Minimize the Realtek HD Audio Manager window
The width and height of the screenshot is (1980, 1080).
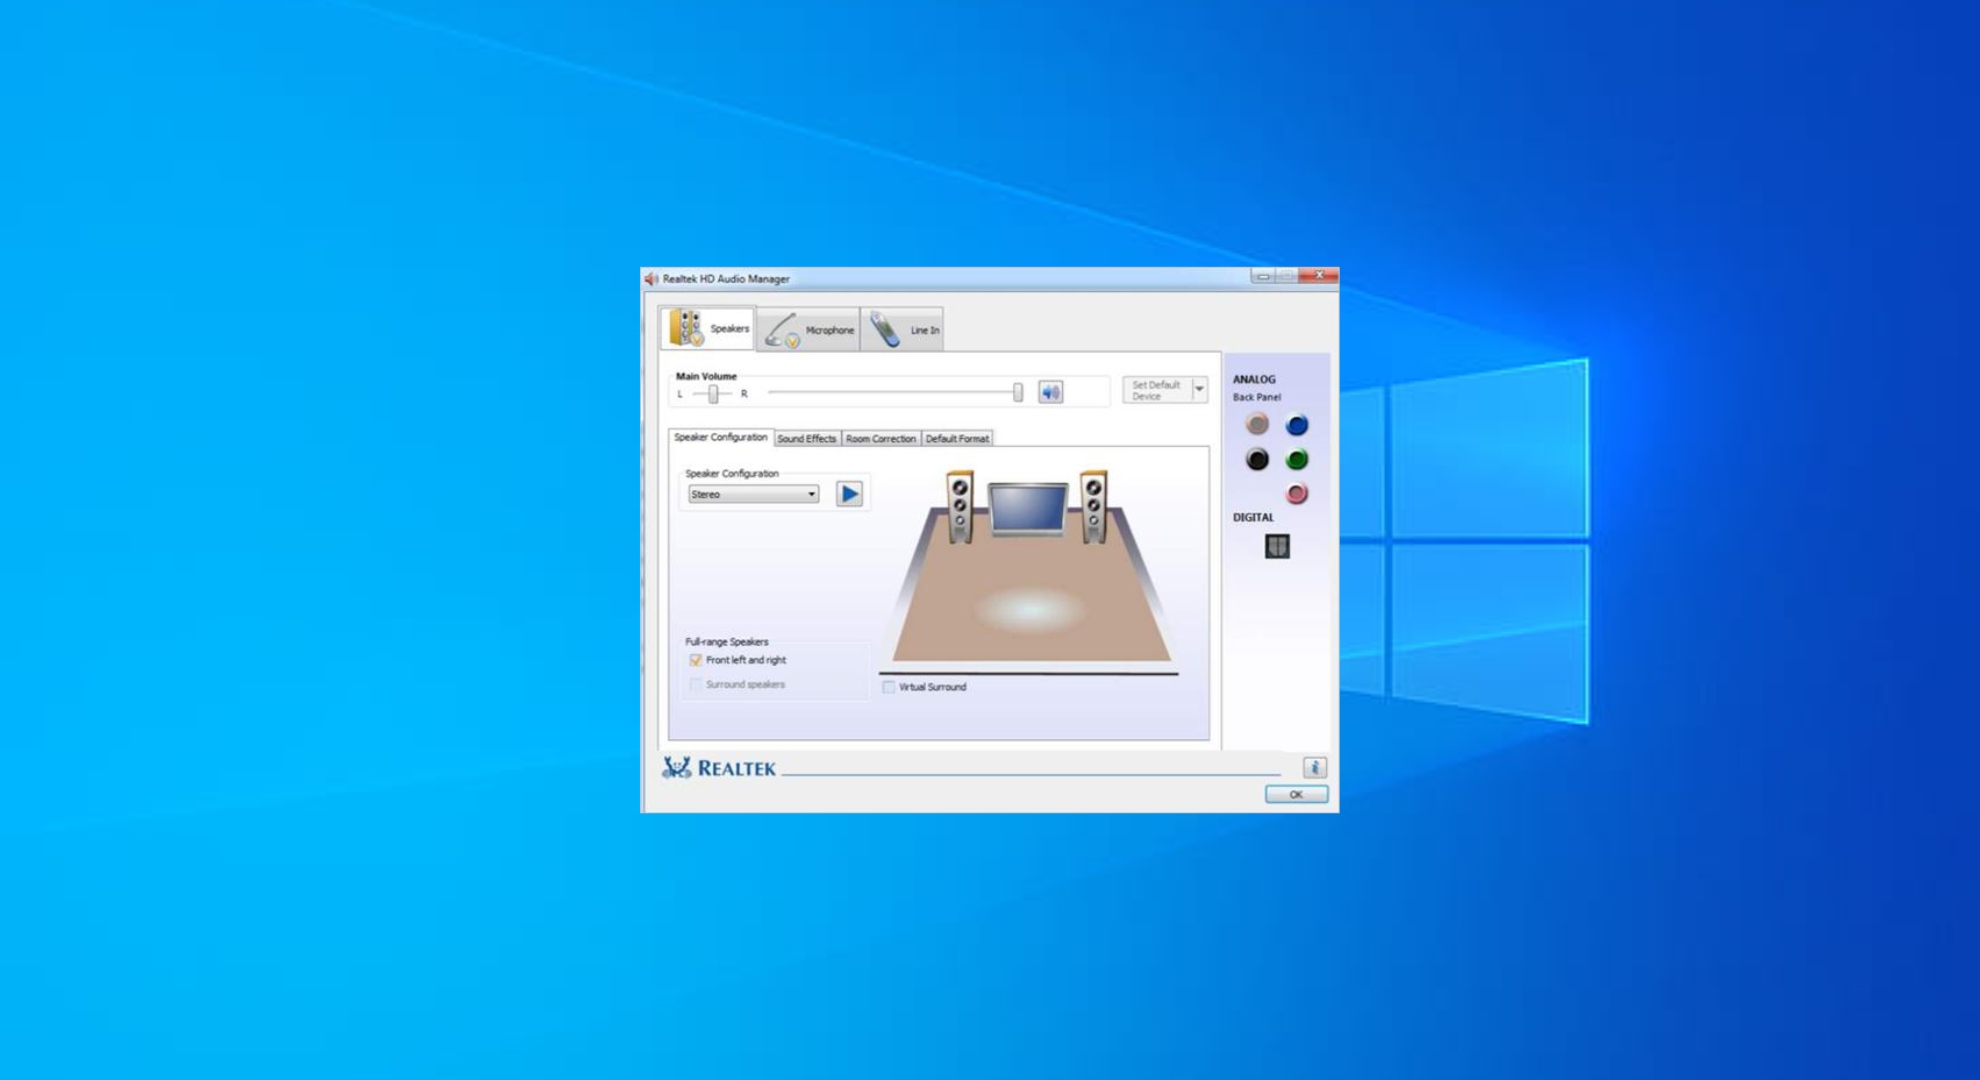pos(1263,276)
